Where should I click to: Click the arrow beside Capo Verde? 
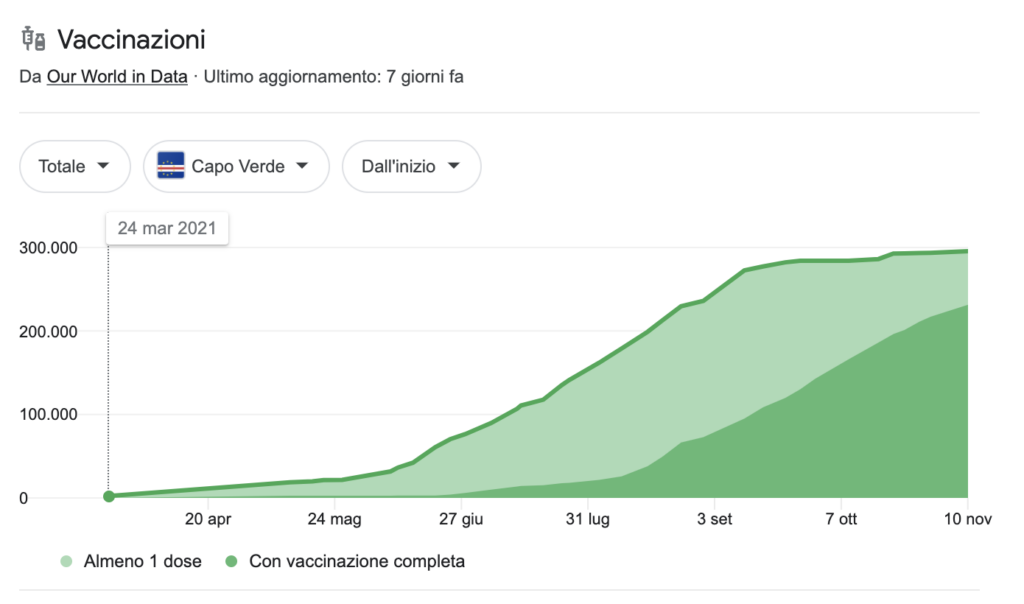[301, 167]
